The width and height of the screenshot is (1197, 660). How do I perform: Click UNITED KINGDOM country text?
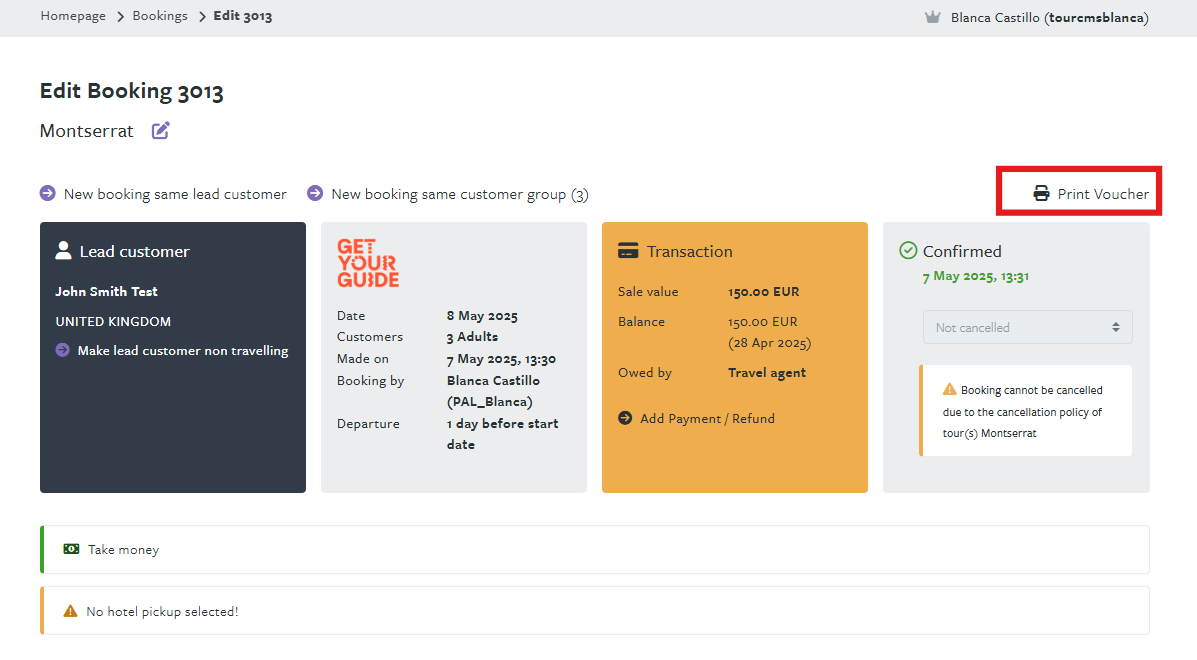click(x=113, y=321)
